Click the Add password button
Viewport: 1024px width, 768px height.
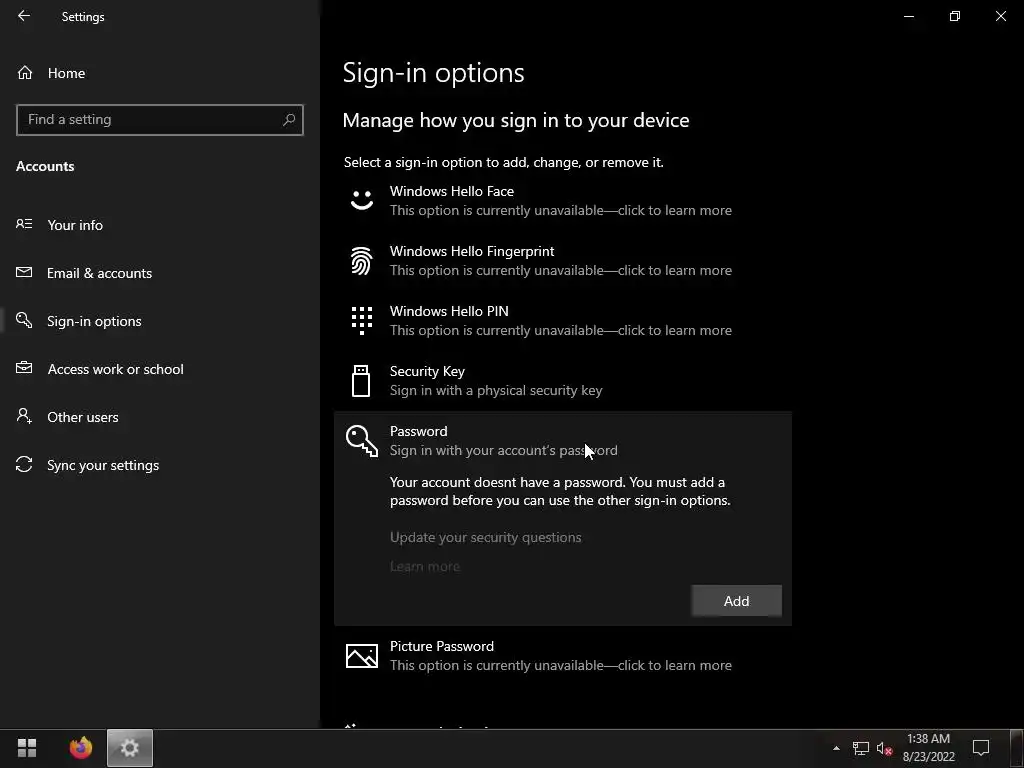737,601
